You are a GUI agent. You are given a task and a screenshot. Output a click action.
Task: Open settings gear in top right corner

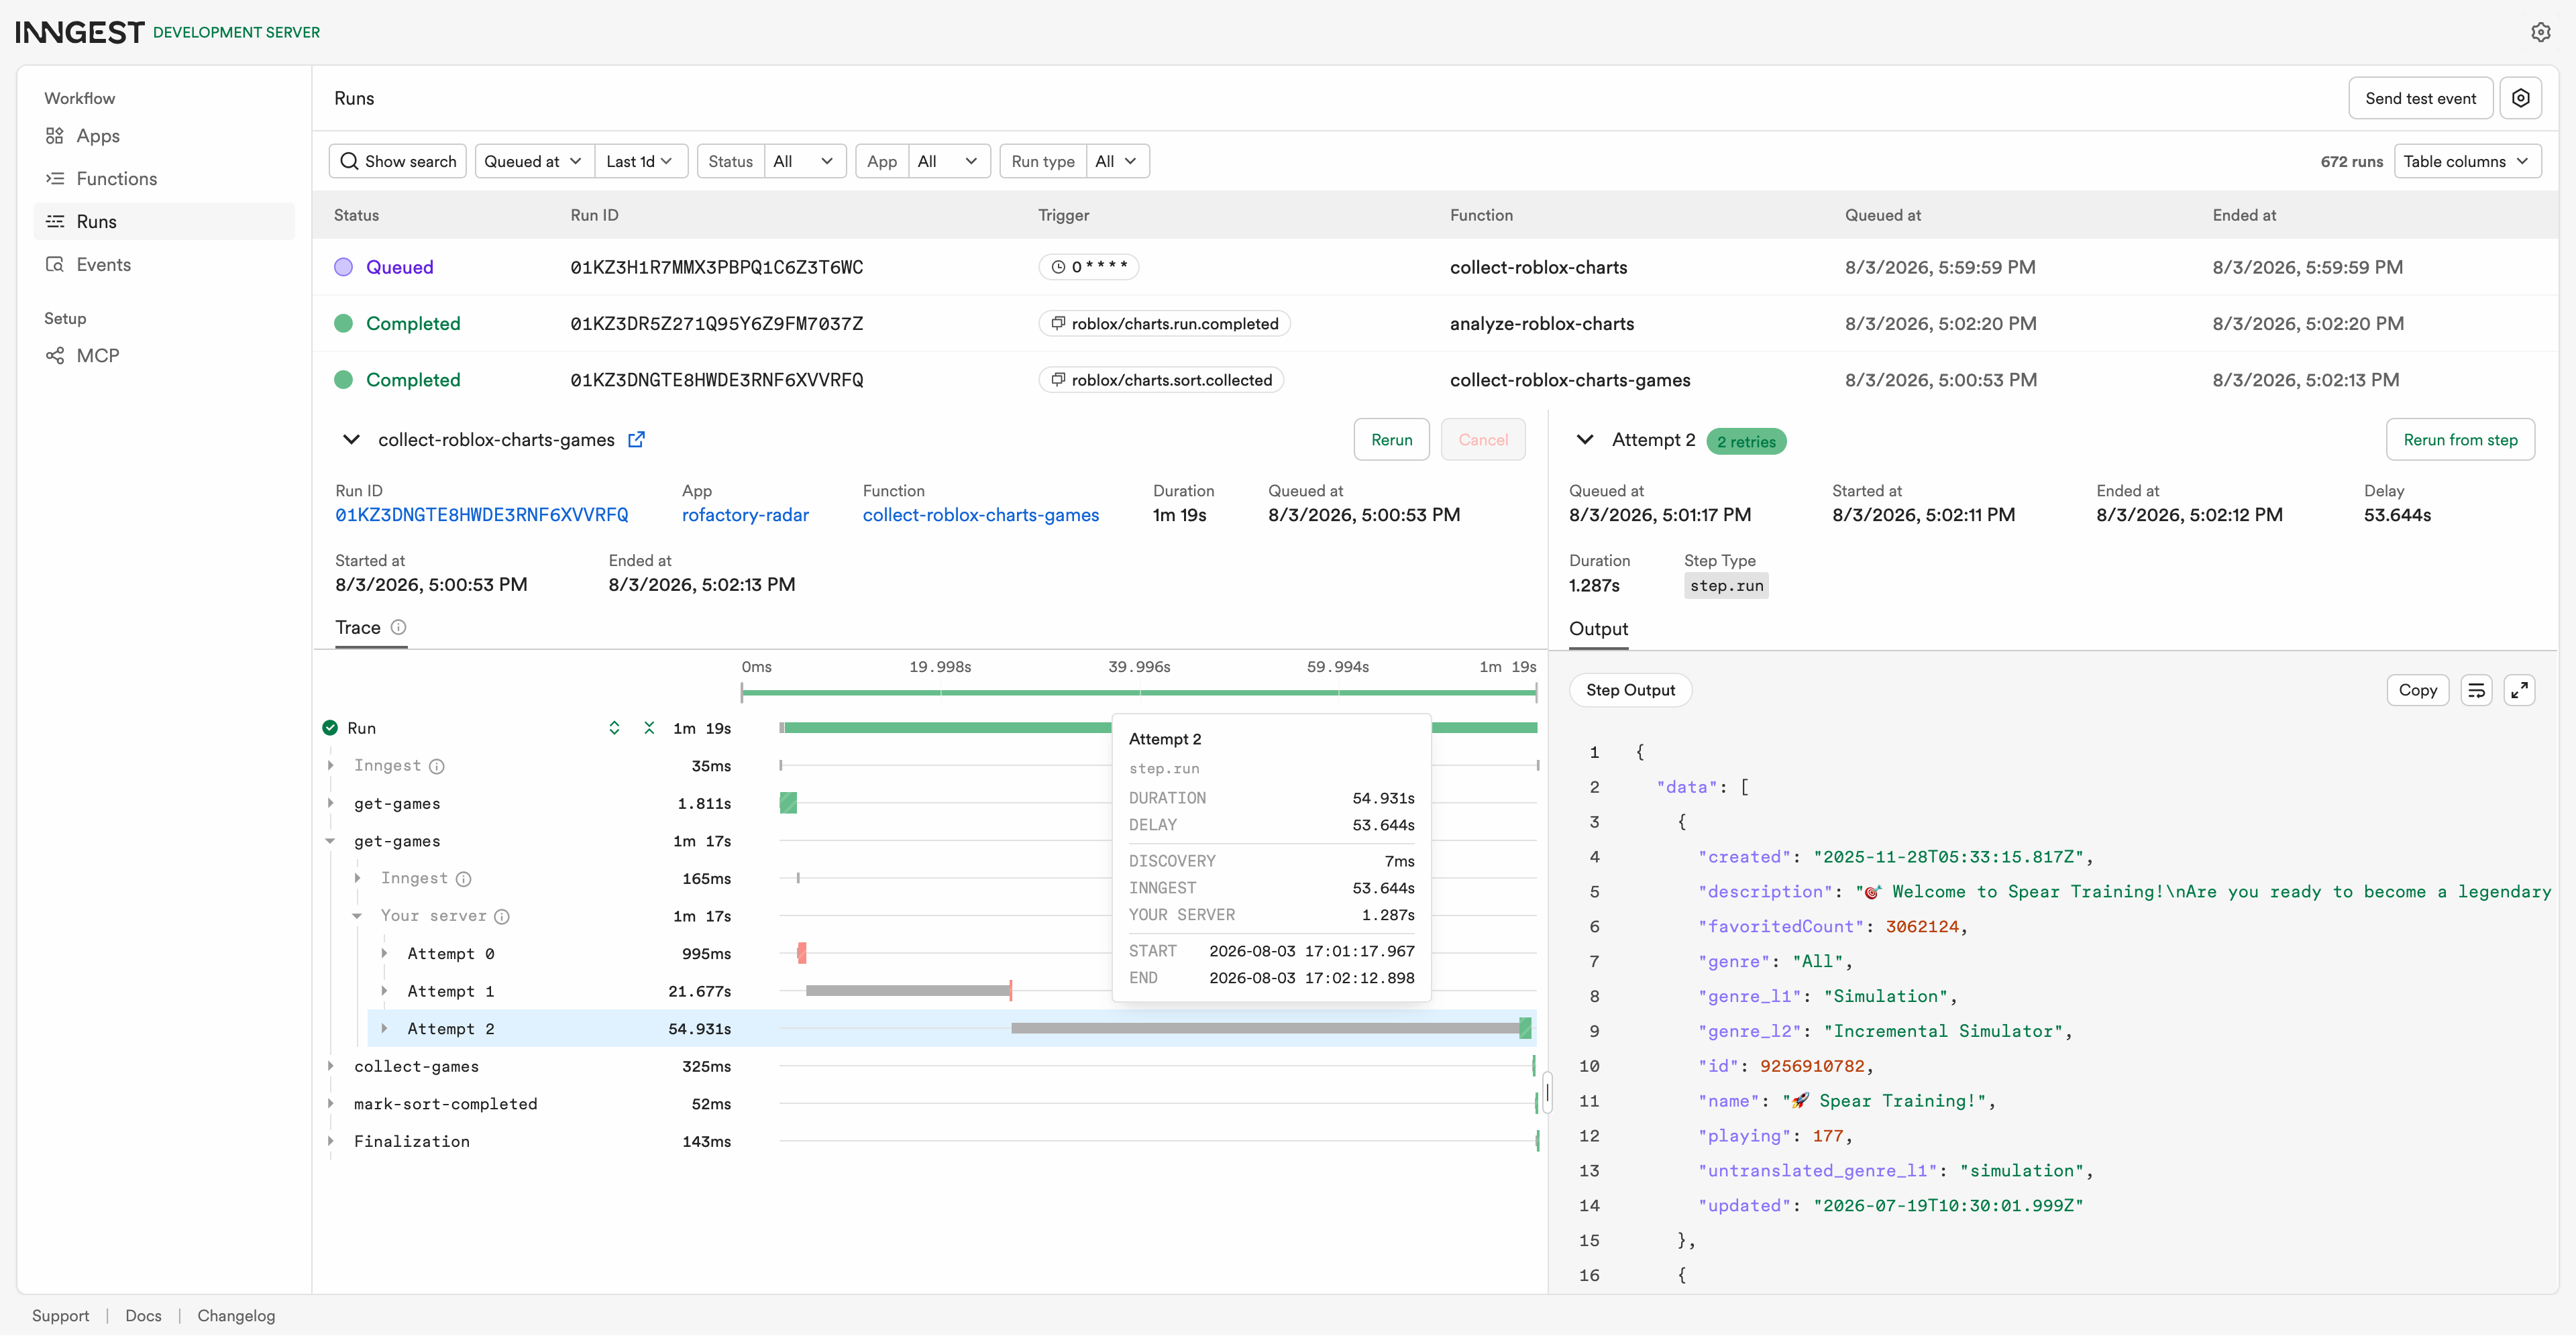[x=2540, y=32]
